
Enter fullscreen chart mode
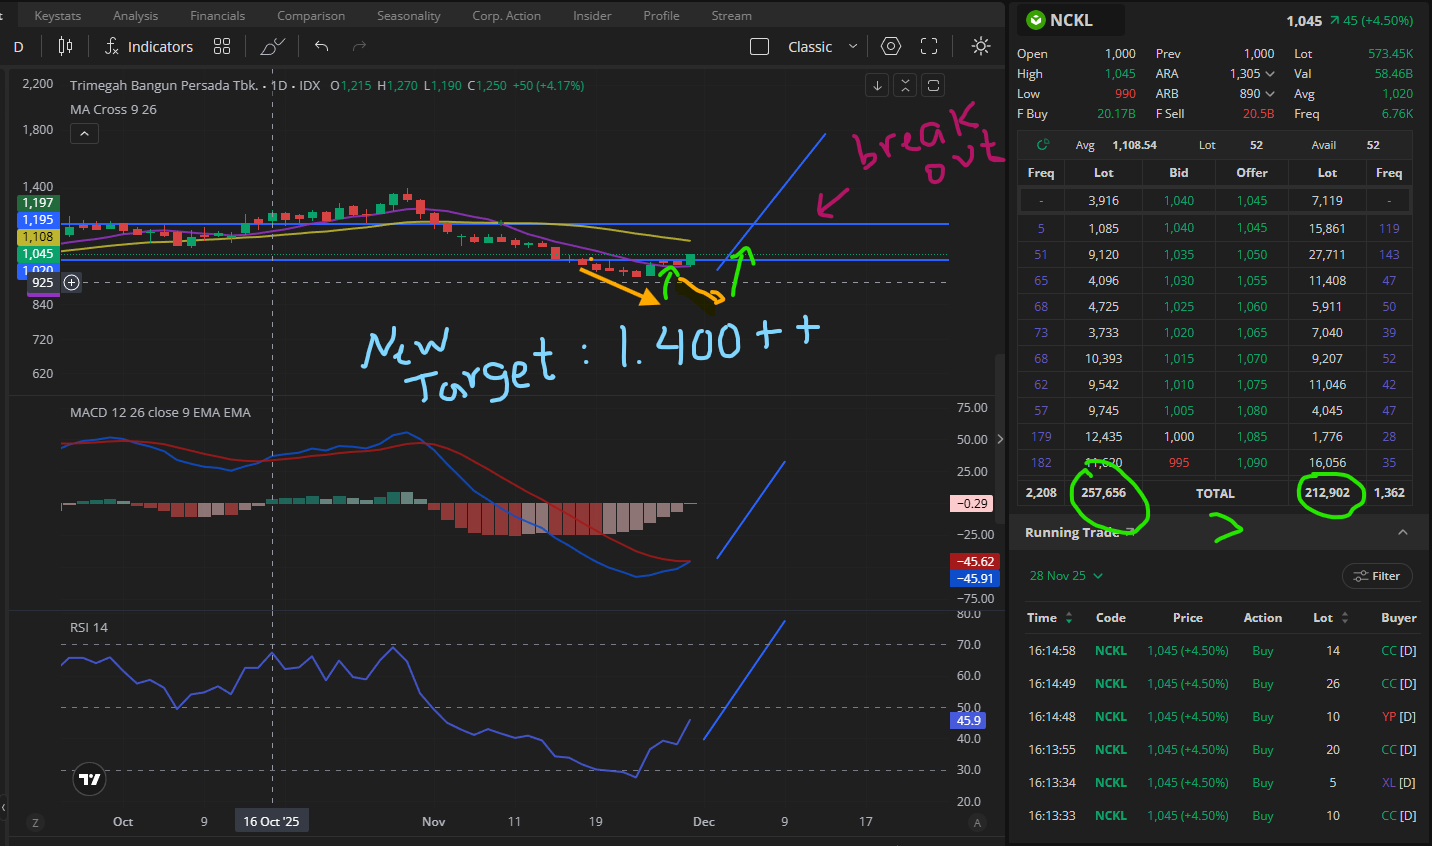pos(929,46)
